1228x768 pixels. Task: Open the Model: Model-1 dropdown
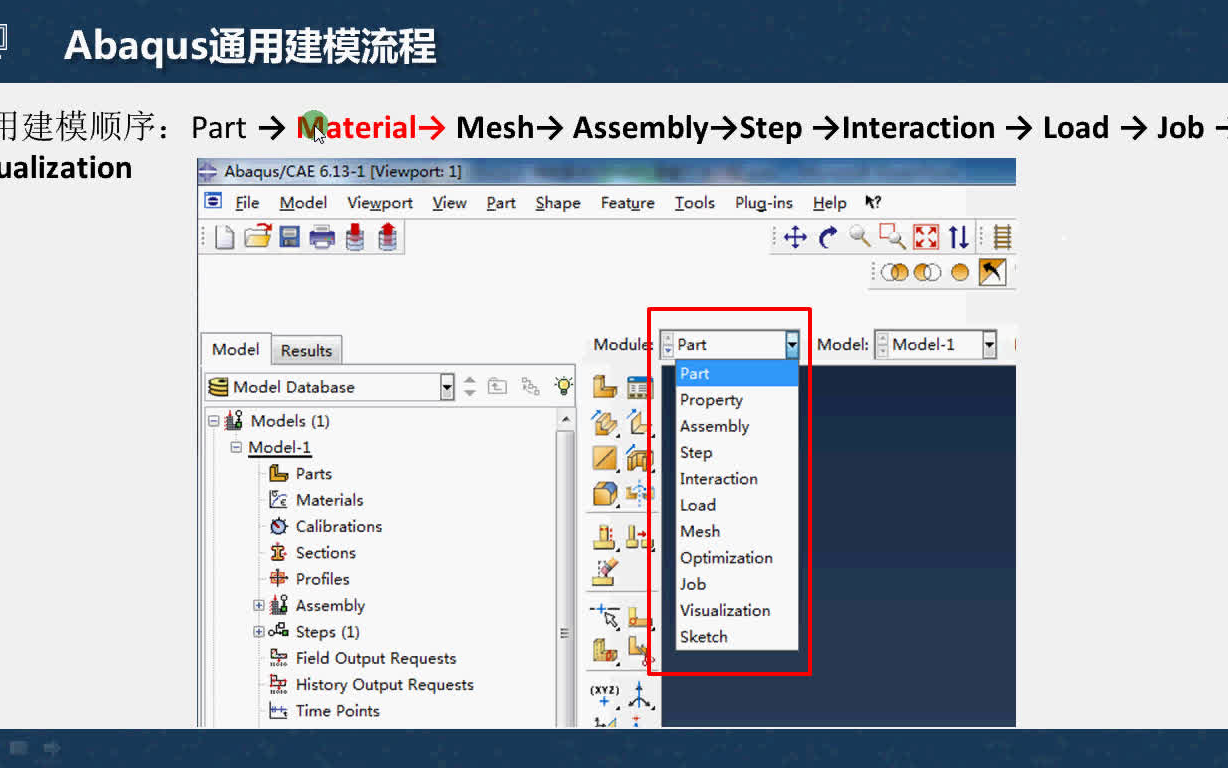(988, 344)
